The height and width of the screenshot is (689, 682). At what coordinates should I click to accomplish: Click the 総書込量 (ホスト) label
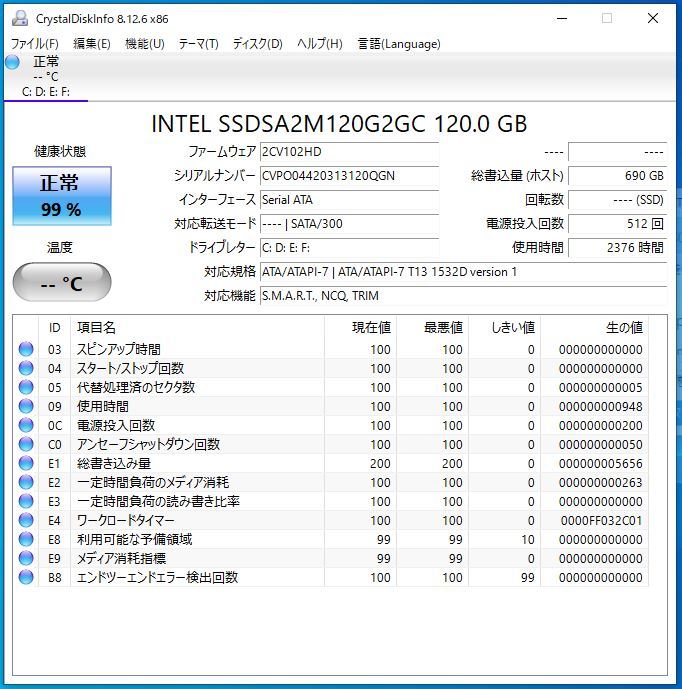517,176
